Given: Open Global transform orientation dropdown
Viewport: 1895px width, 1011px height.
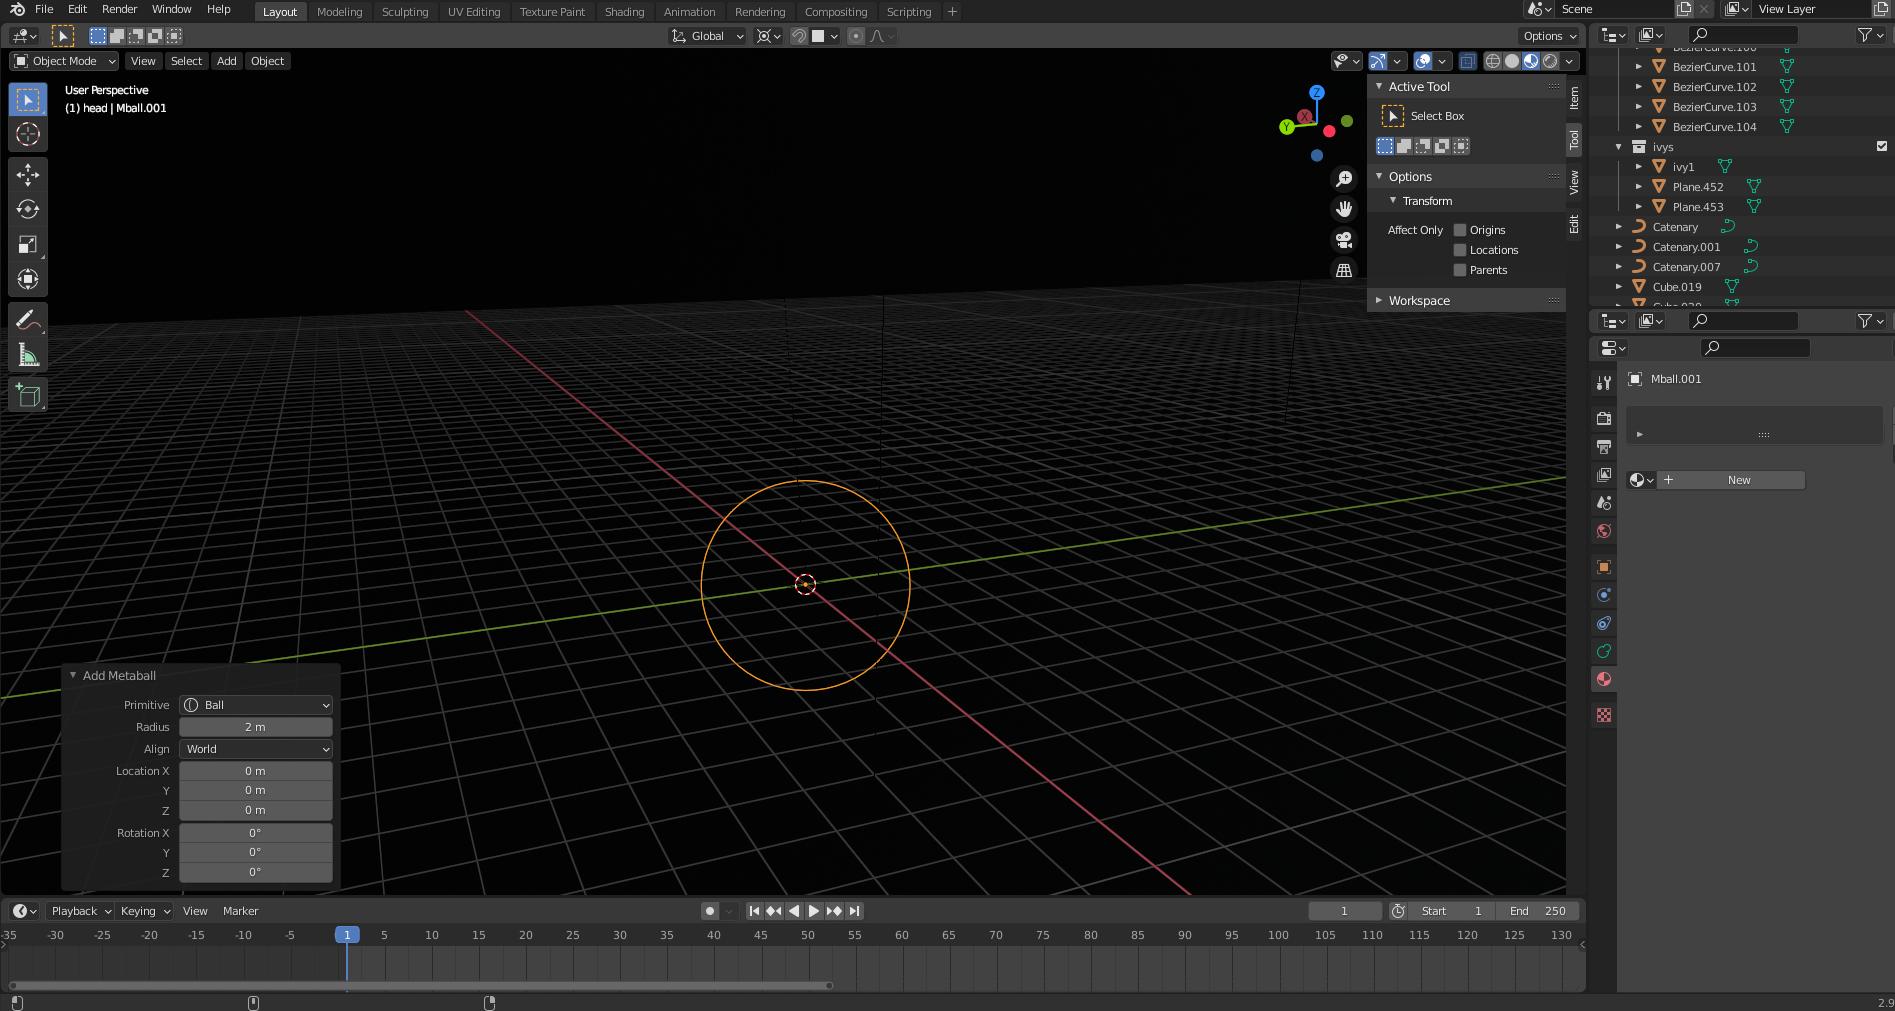Looking at the screenshot, I should click(707, 36).
